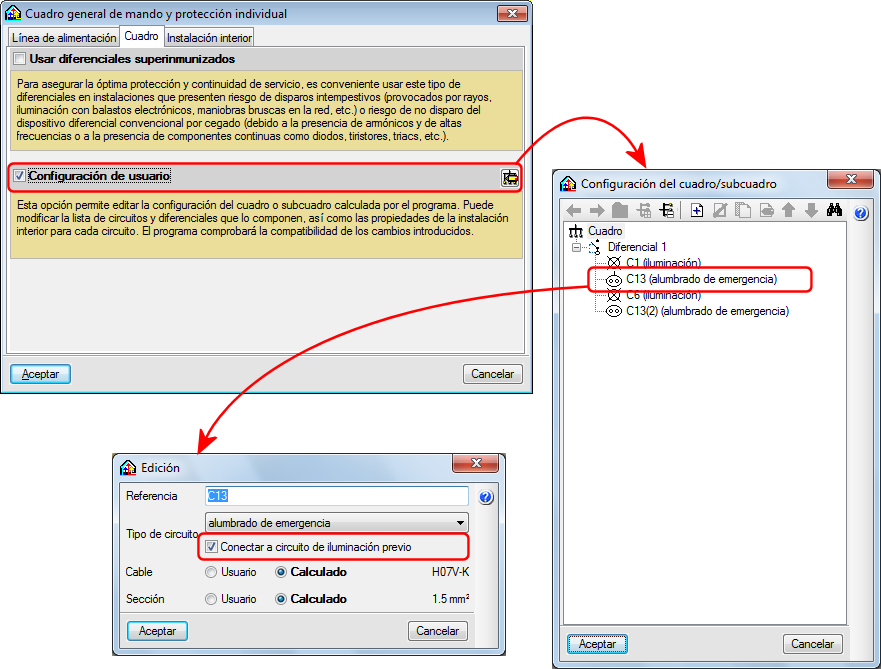Viewport: 881px width, 669px height.
Task: Move item down with the down arrow
Action: (x=811, y=211)
